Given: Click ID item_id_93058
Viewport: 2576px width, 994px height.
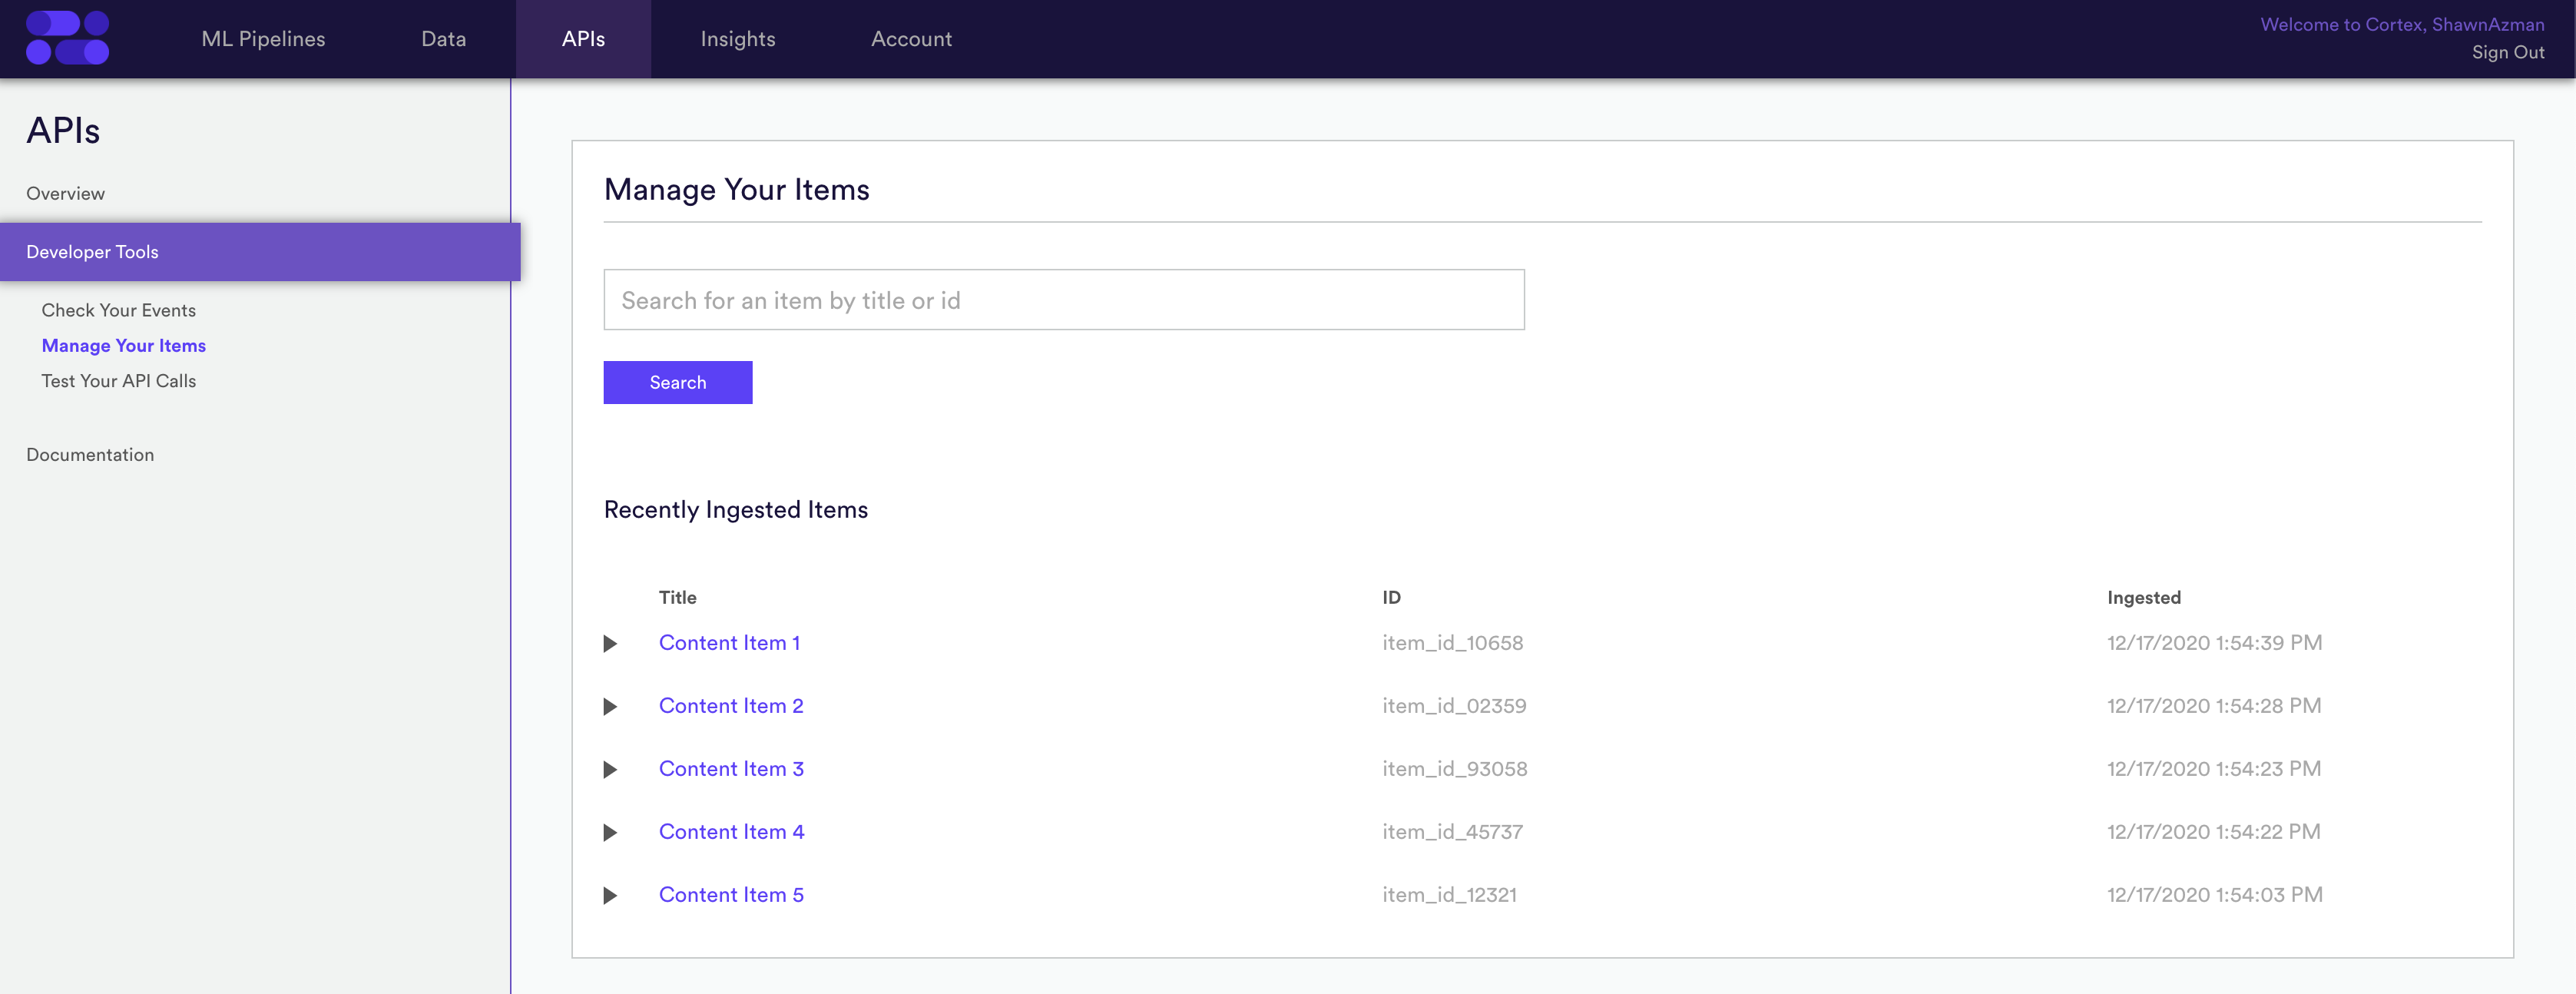Looking at the screenshot, I should tap(1454, 769).
